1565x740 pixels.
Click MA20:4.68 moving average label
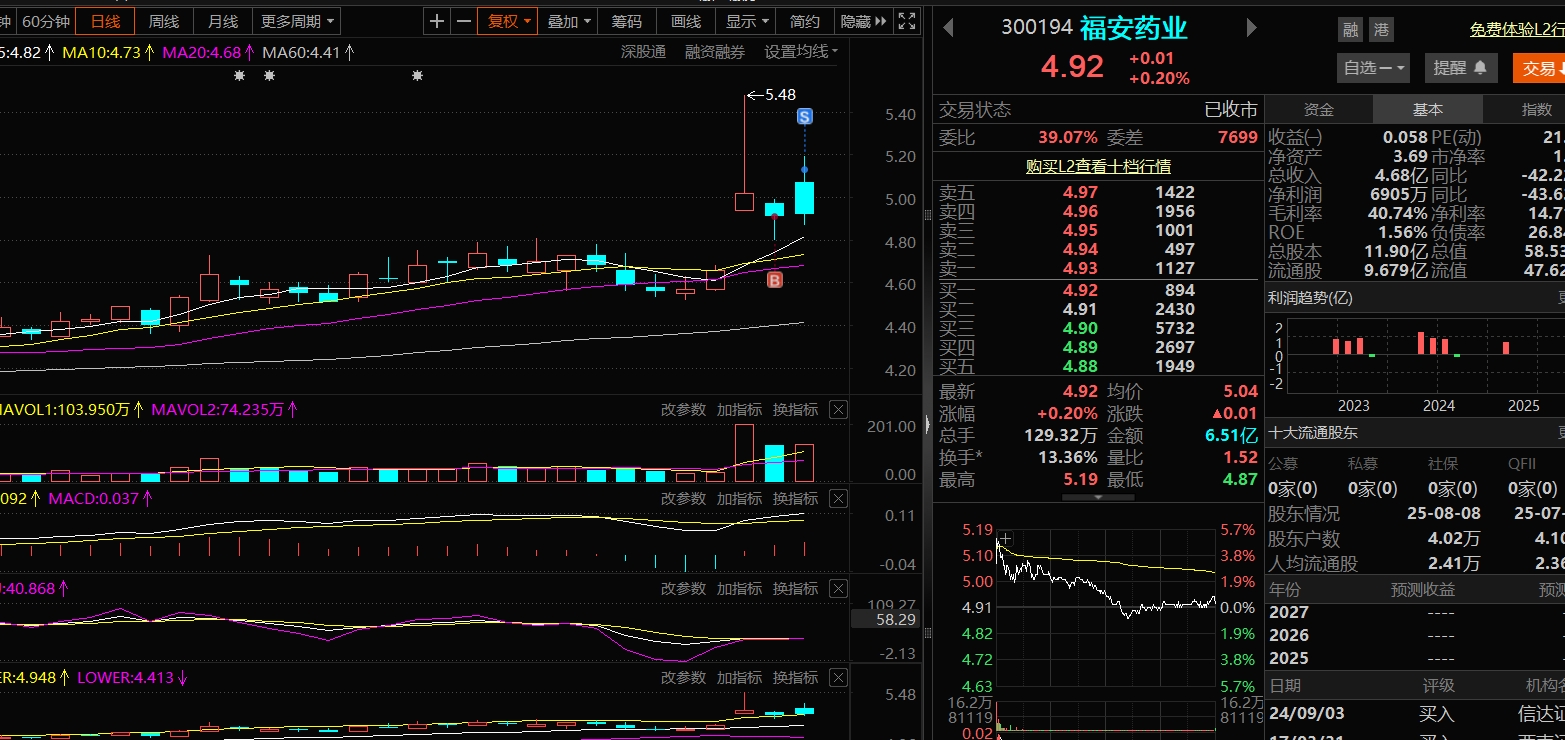pos(201,51)
